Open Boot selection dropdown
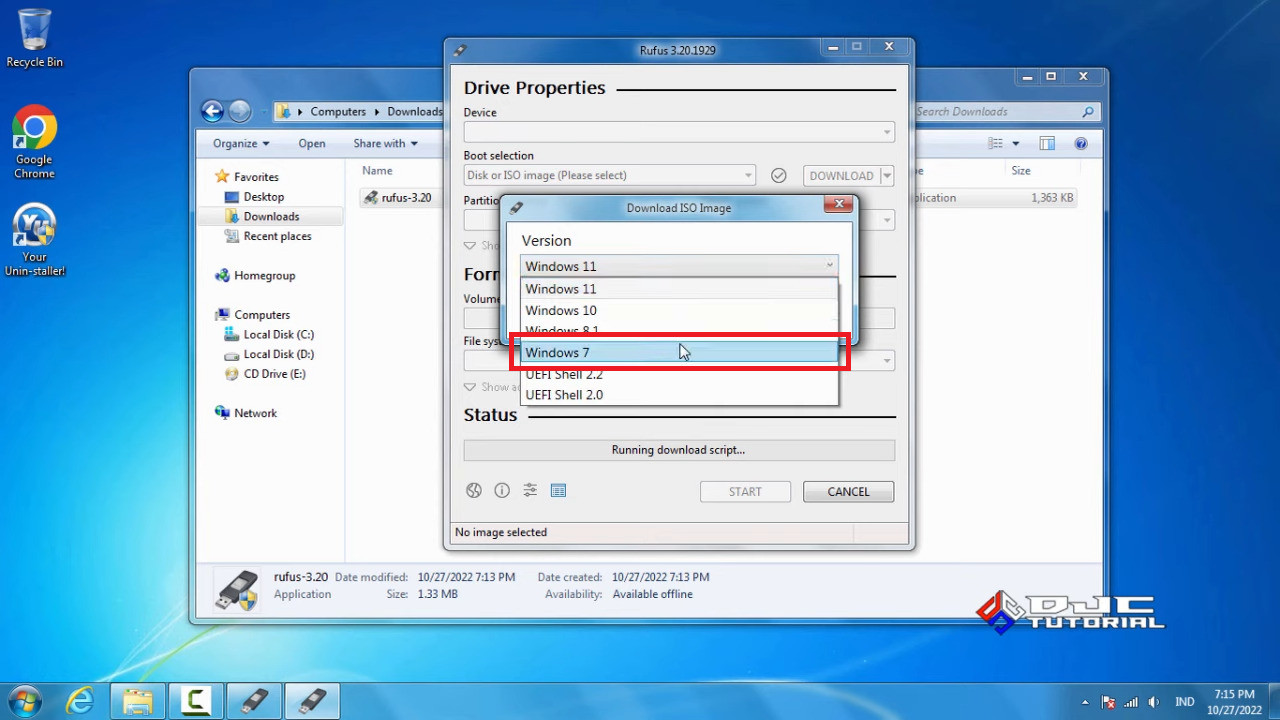Image resolution: width=1280 pixels, height=720 pixels. pos(609,175)
